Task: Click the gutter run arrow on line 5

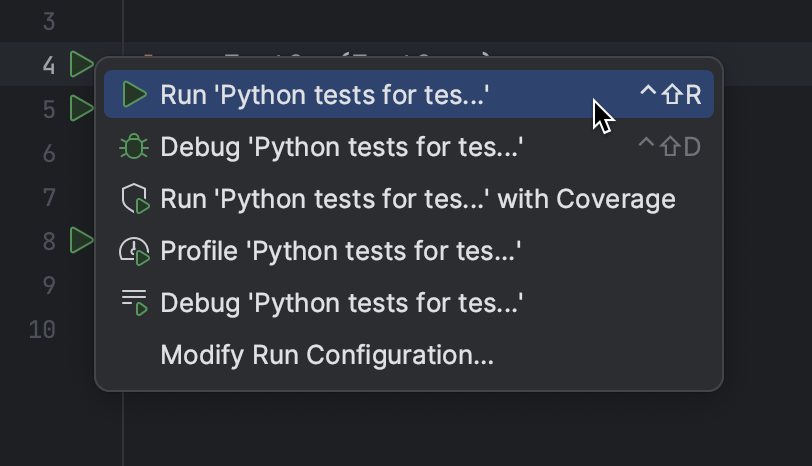Action: point(81,108)
